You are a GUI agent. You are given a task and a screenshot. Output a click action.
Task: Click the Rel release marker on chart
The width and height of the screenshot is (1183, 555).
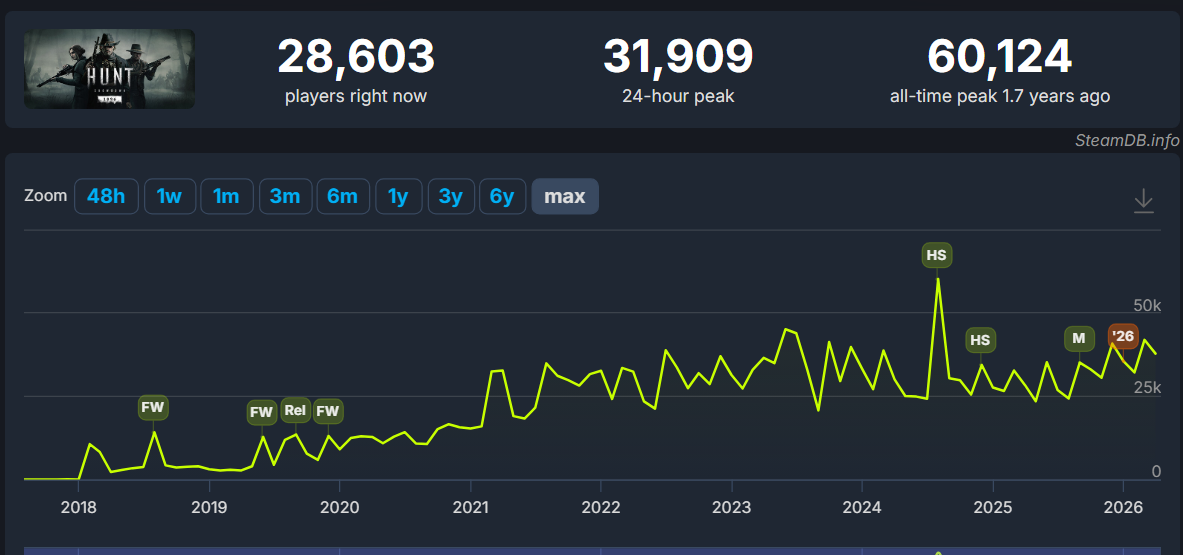point(295,410)
